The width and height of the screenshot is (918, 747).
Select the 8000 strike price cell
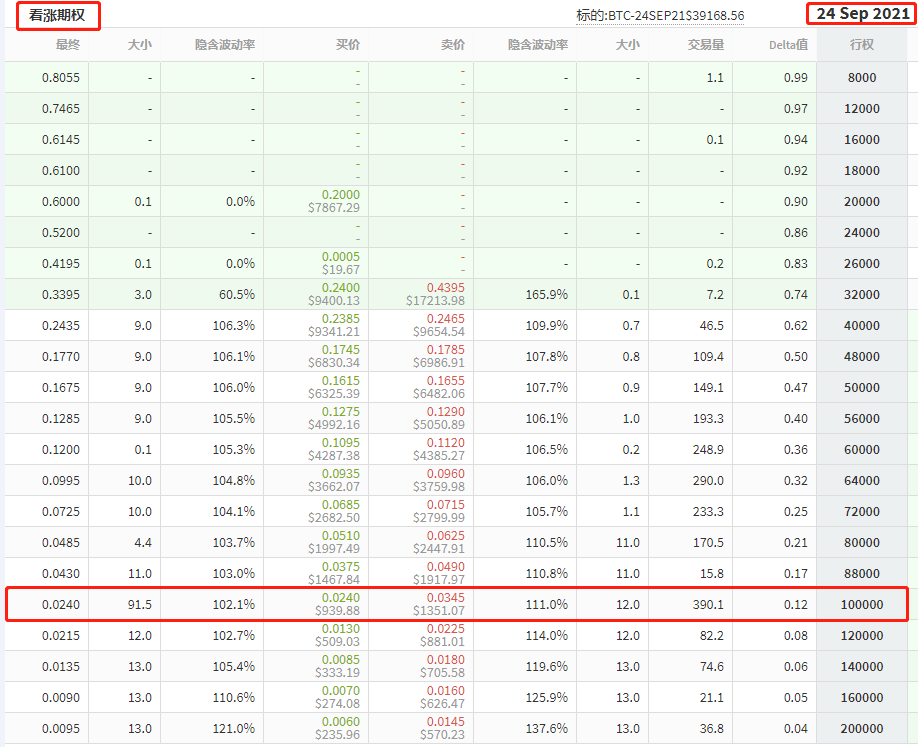tap(860, 78)
